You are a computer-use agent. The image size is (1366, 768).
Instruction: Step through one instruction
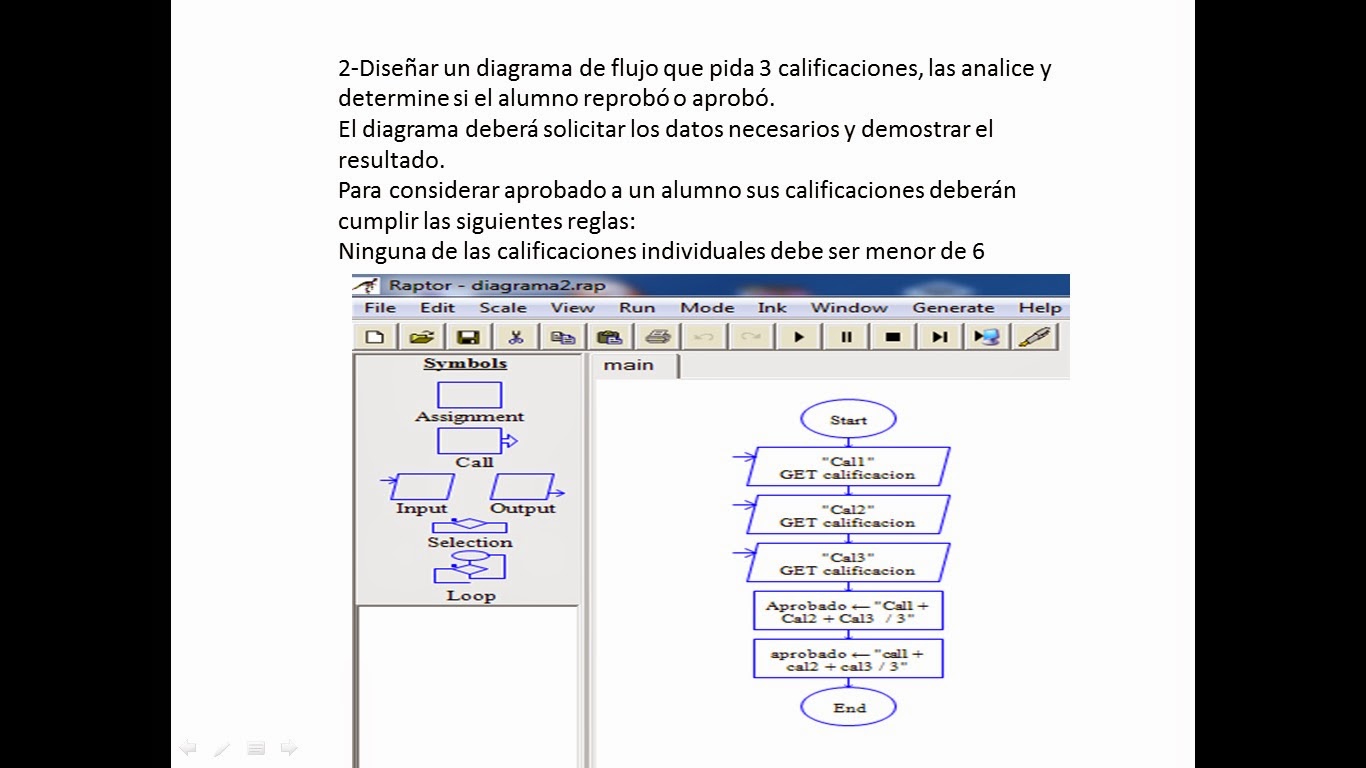[x=938, y=337]
